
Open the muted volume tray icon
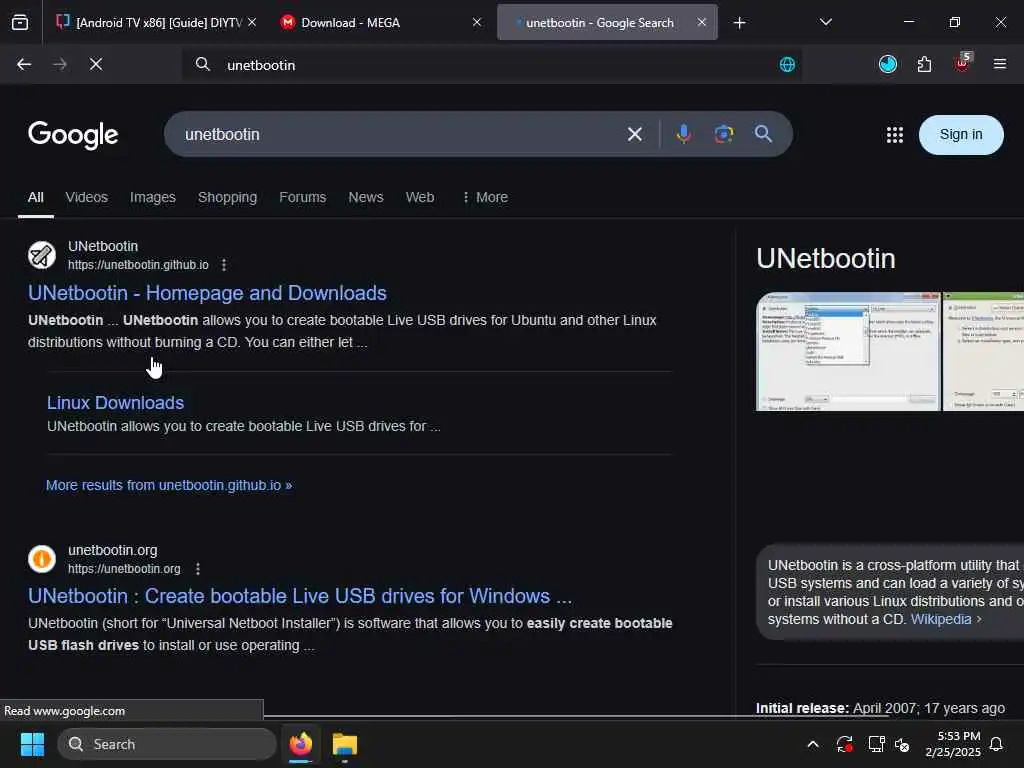902,744
